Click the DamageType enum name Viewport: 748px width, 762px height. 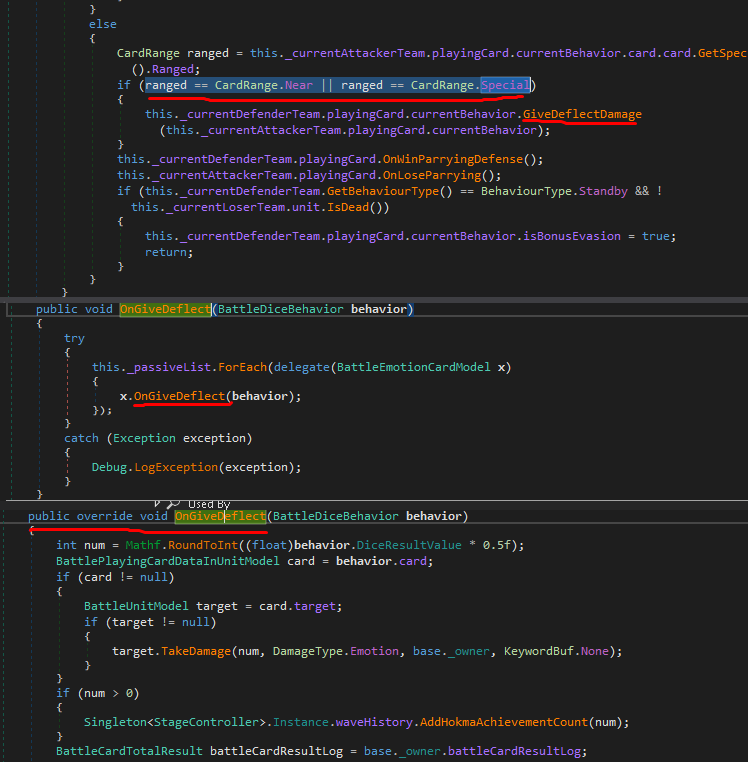coord(308,652)
